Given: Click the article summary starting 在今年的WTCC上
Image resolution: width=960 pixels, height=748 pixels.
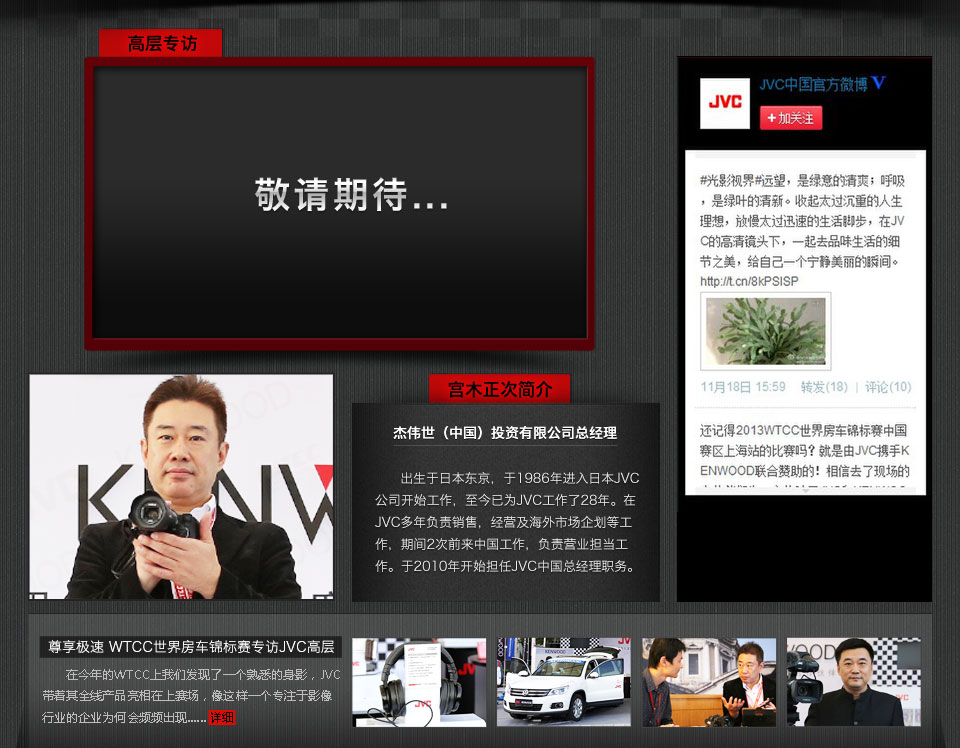Looking at the screenshot, I should (x=191, y=696).
